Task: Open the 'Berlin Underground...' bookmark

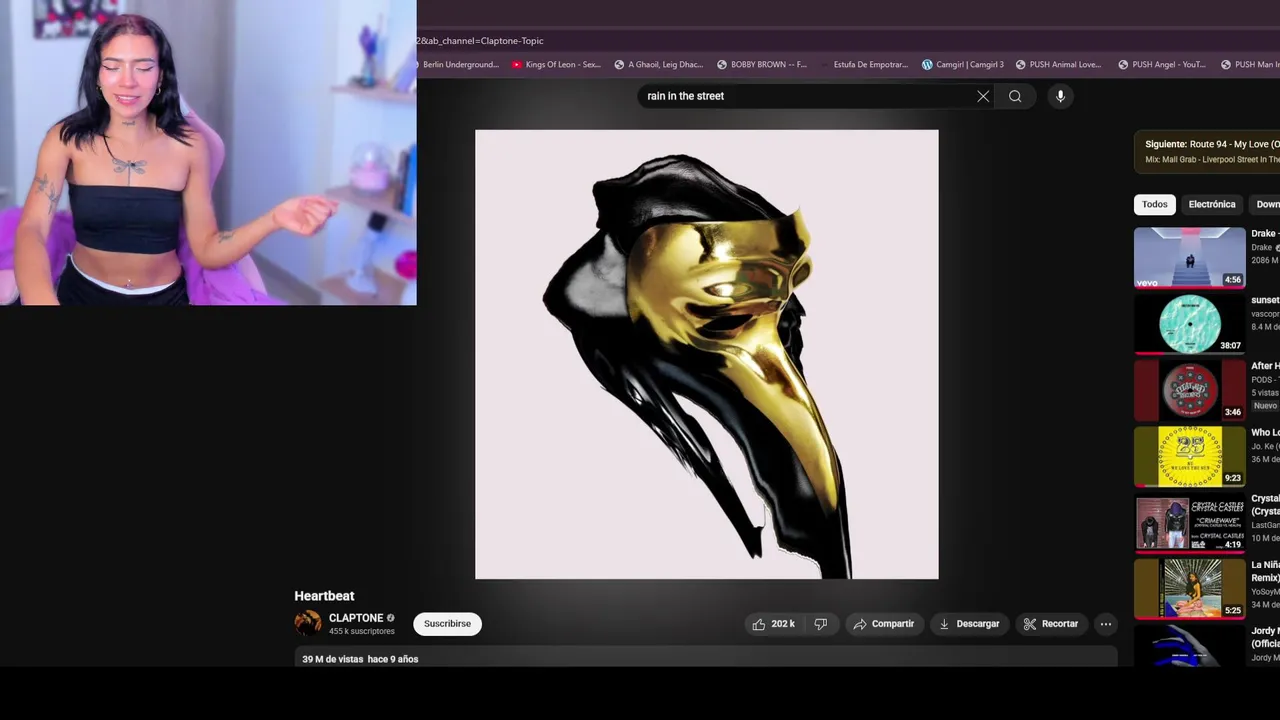Action: pyautogui.click(x=460, y=64)
